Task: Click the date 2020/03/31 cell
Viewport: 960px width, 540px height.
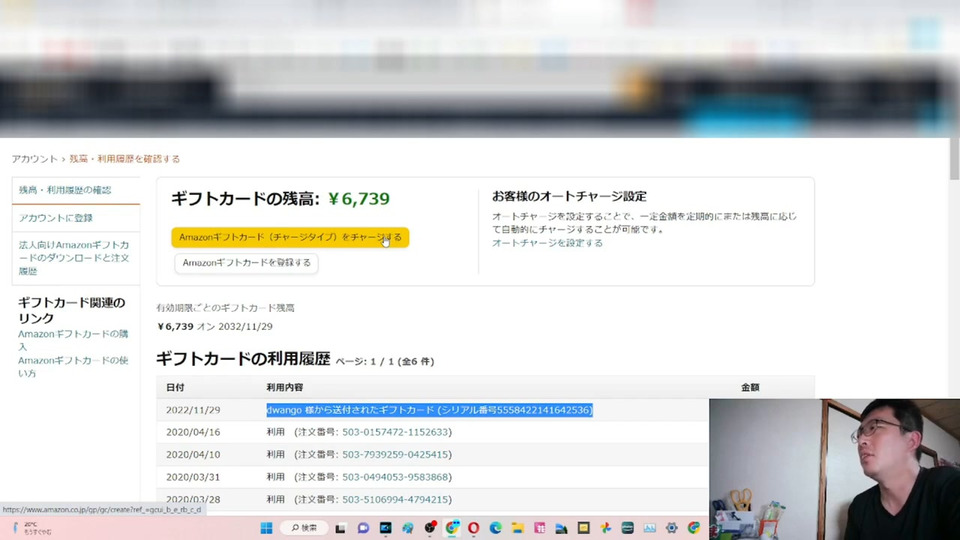Action: pos(193,477)
